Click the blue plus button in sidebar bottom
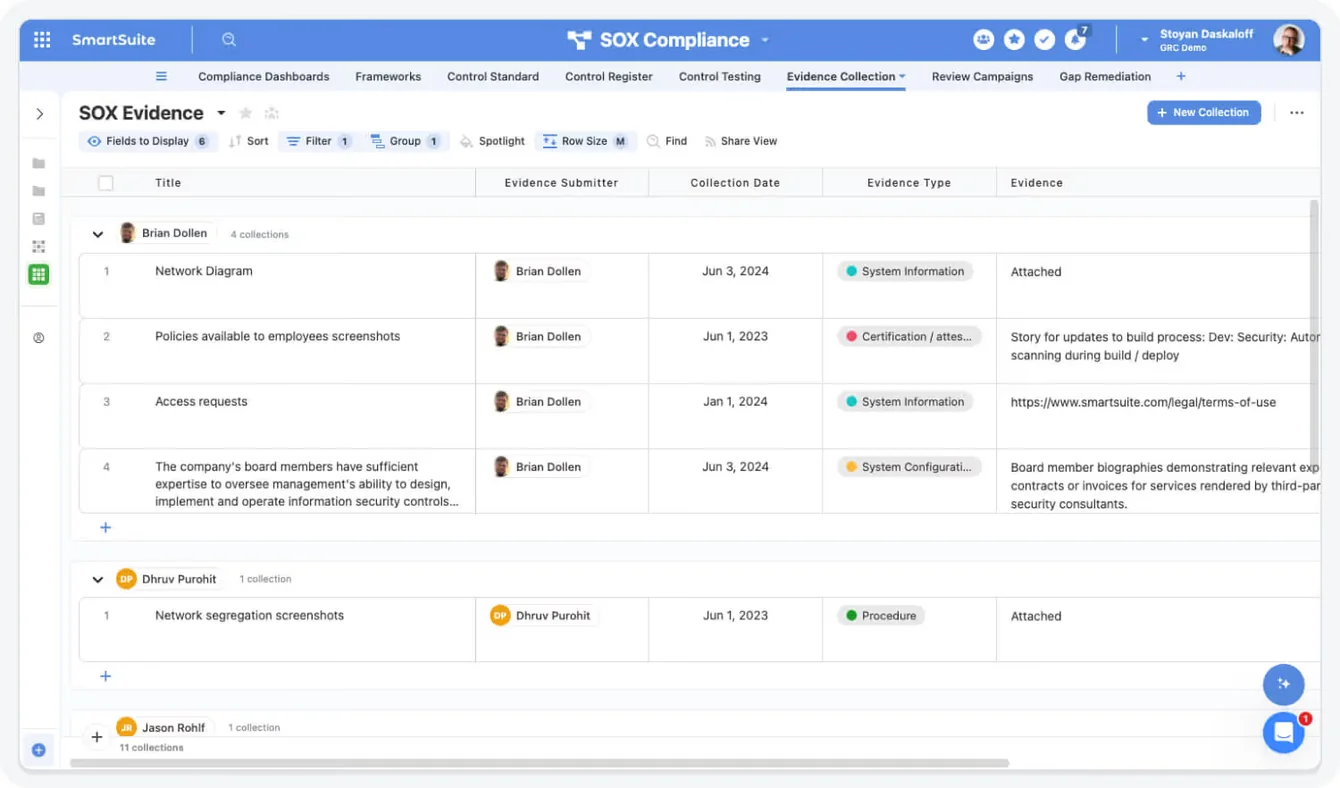This screenshot has width=1340, height=788. (39, 750)
